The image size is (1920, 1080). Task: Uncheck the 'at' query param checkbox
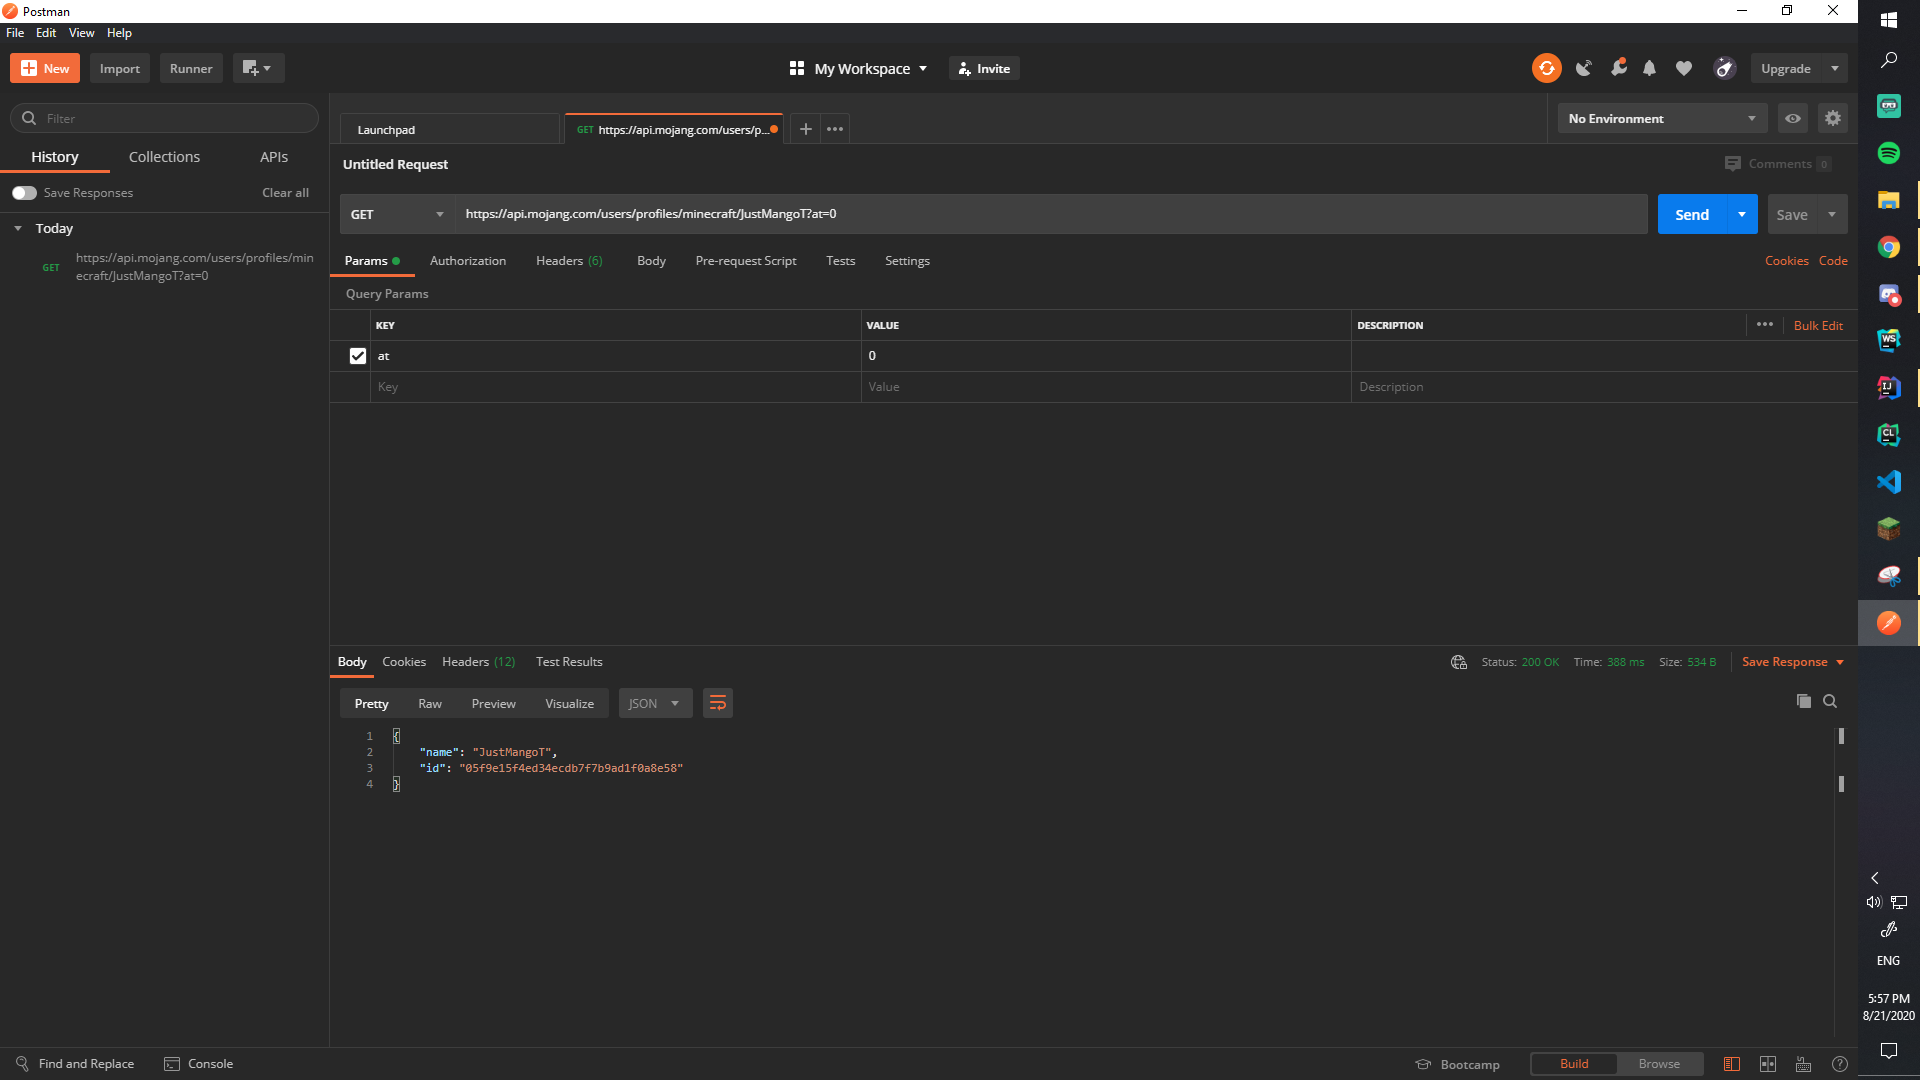coord(357,356)
